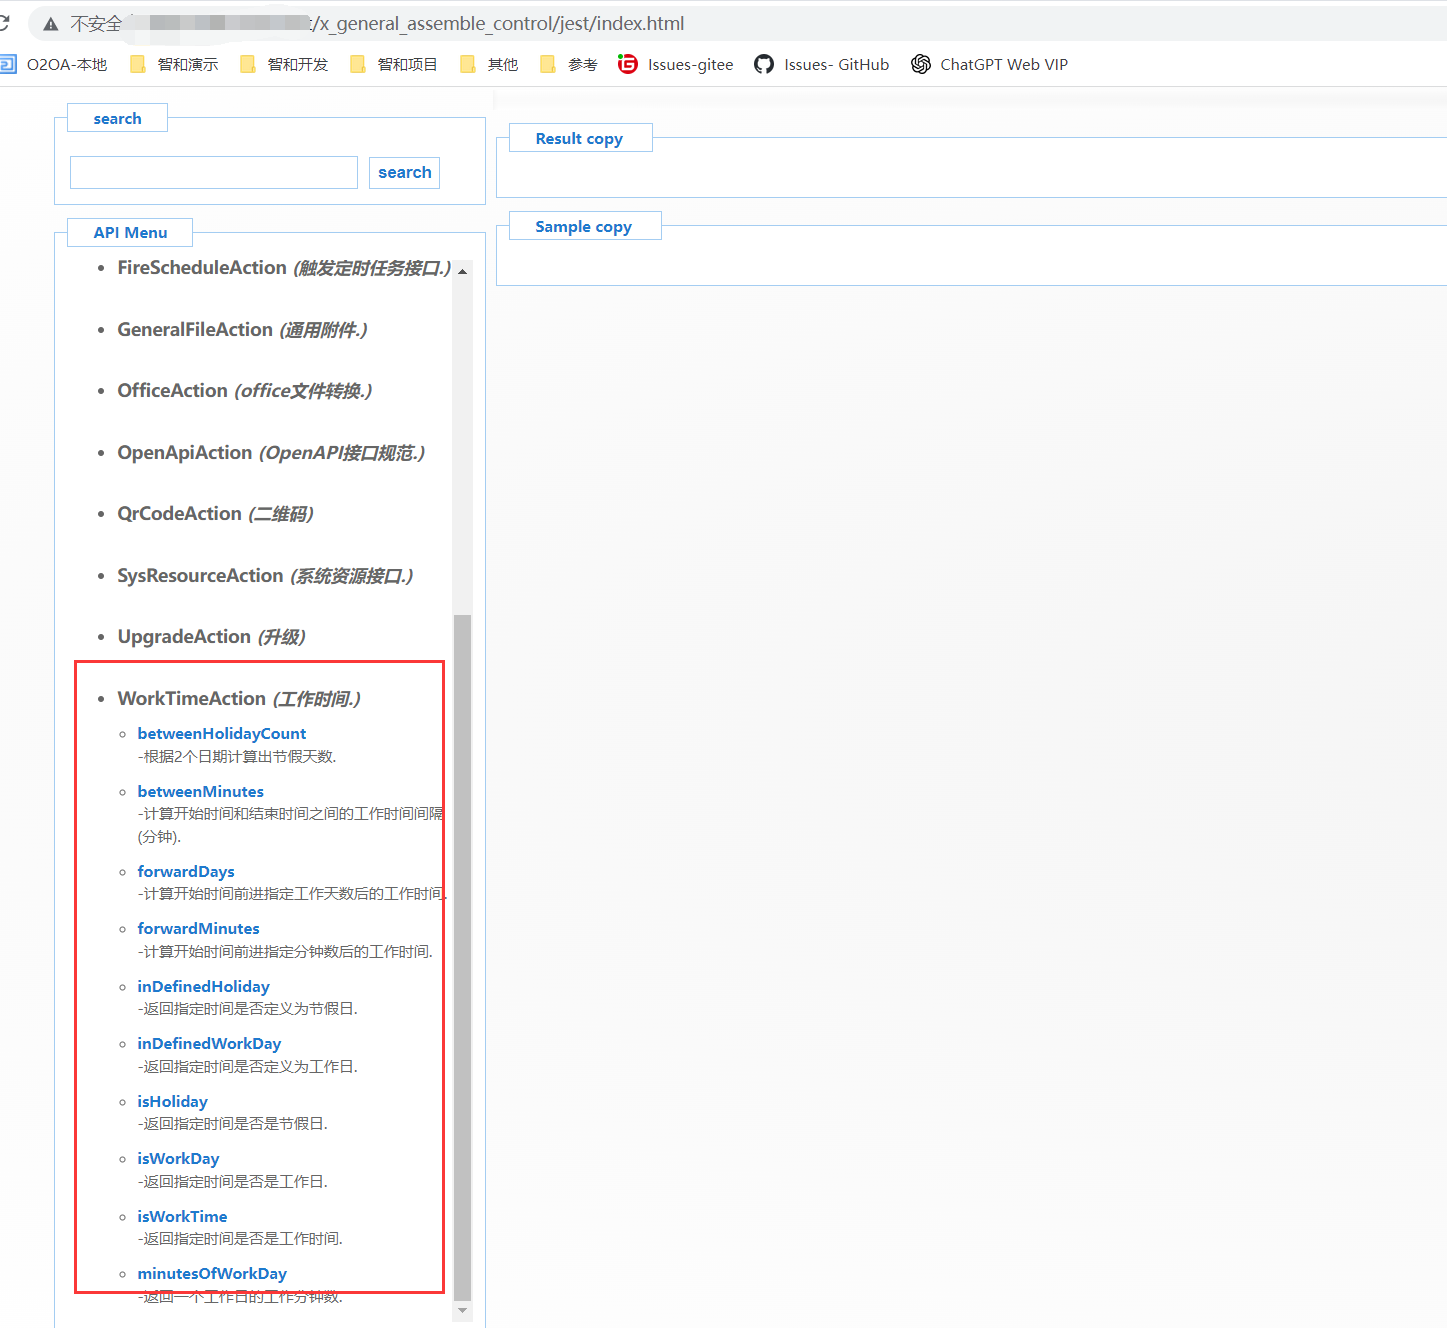Click the API menu scrollbar thumb
This screenshot has height=1328, width=1447.
tap(462, 957)
